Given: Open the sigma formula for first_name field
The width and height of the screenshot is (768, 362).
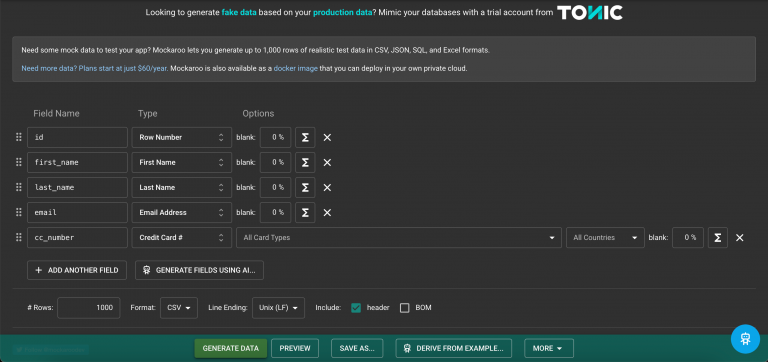Looking at the screenshot, I should [x=305, y=163].
